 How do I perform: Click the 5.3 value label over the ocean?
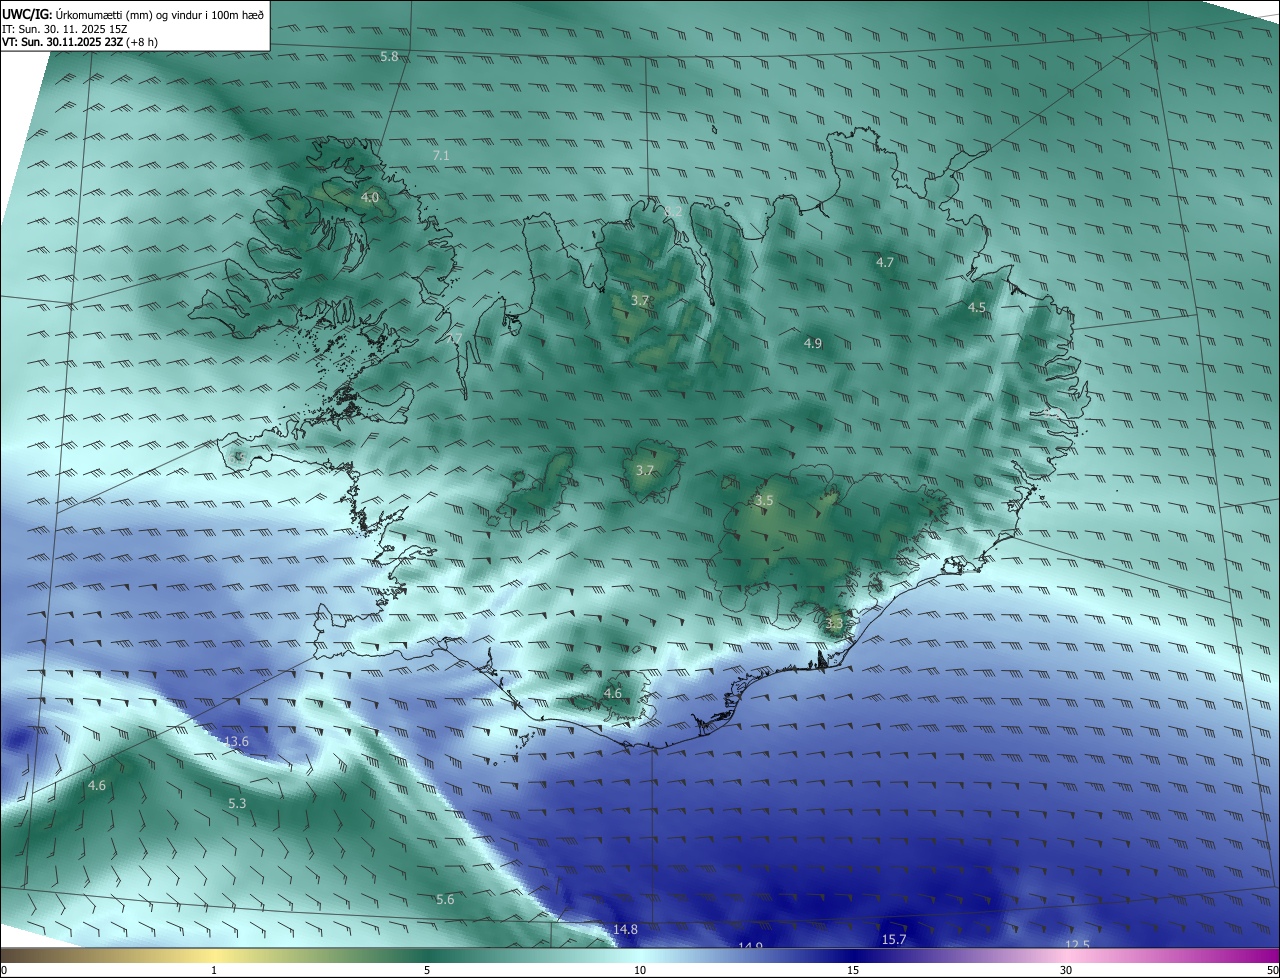coord(237,804)
